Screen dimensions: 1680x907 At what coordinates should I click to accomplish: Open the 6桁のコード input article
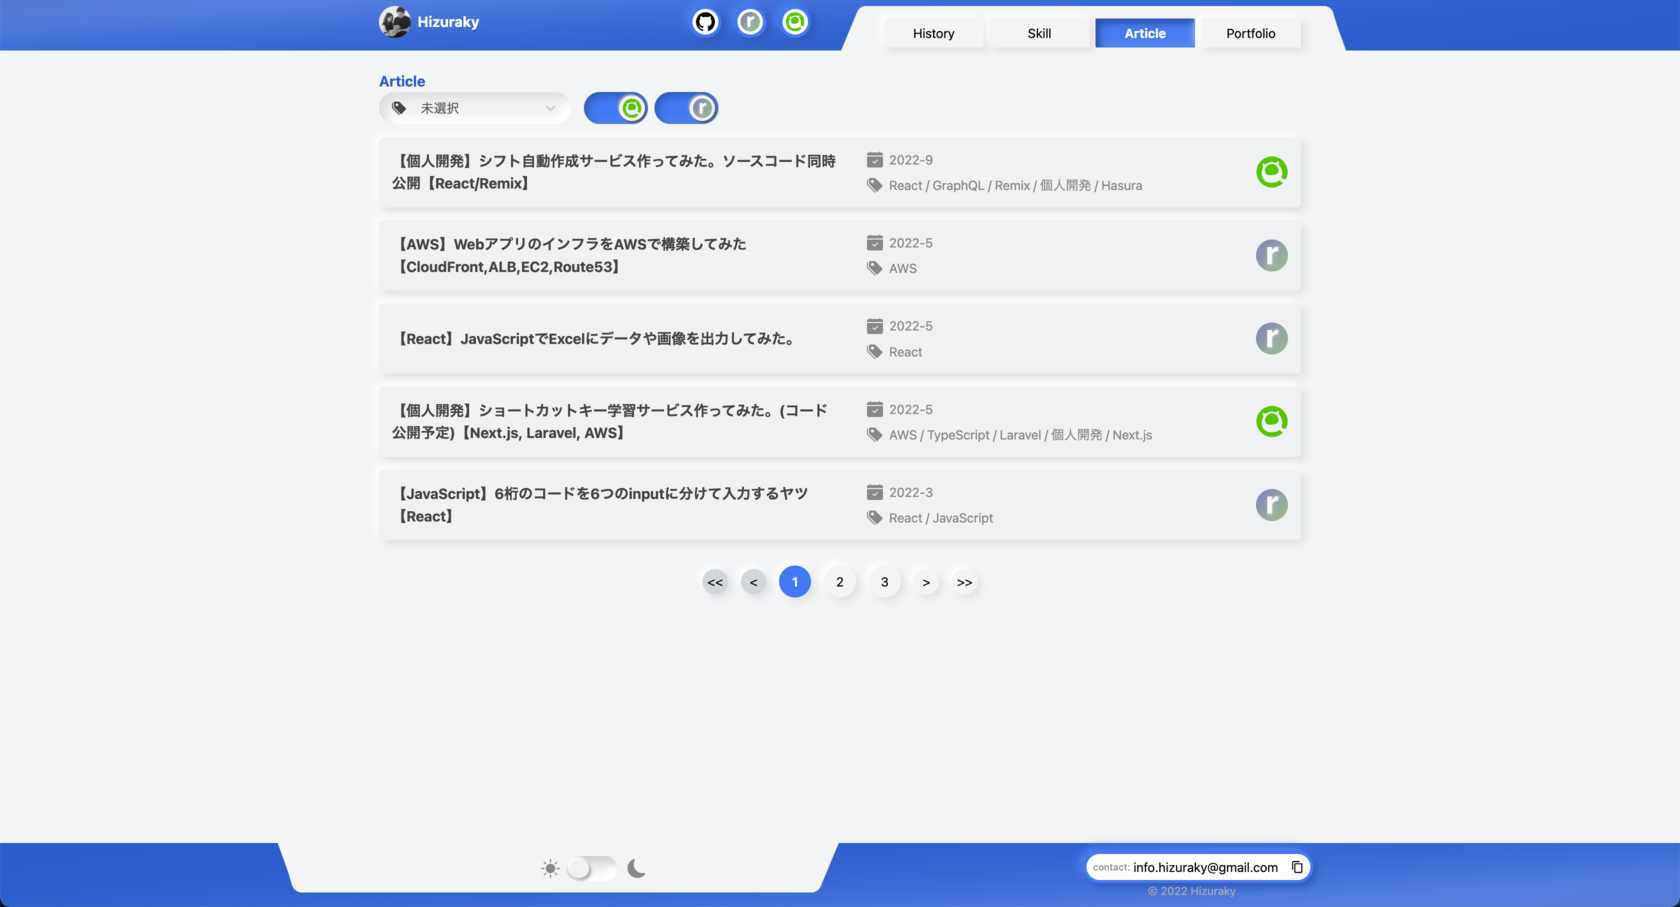pyautogui.click(x=840, y=505)
